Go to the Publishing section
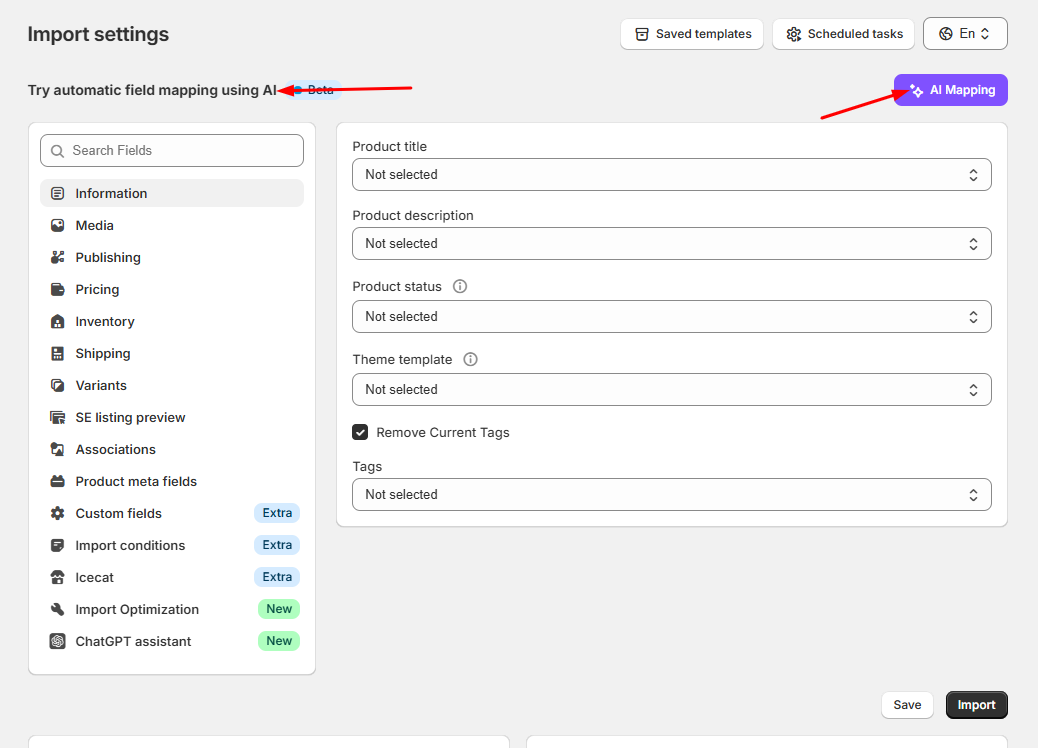1038x748 pixels. 172,257
